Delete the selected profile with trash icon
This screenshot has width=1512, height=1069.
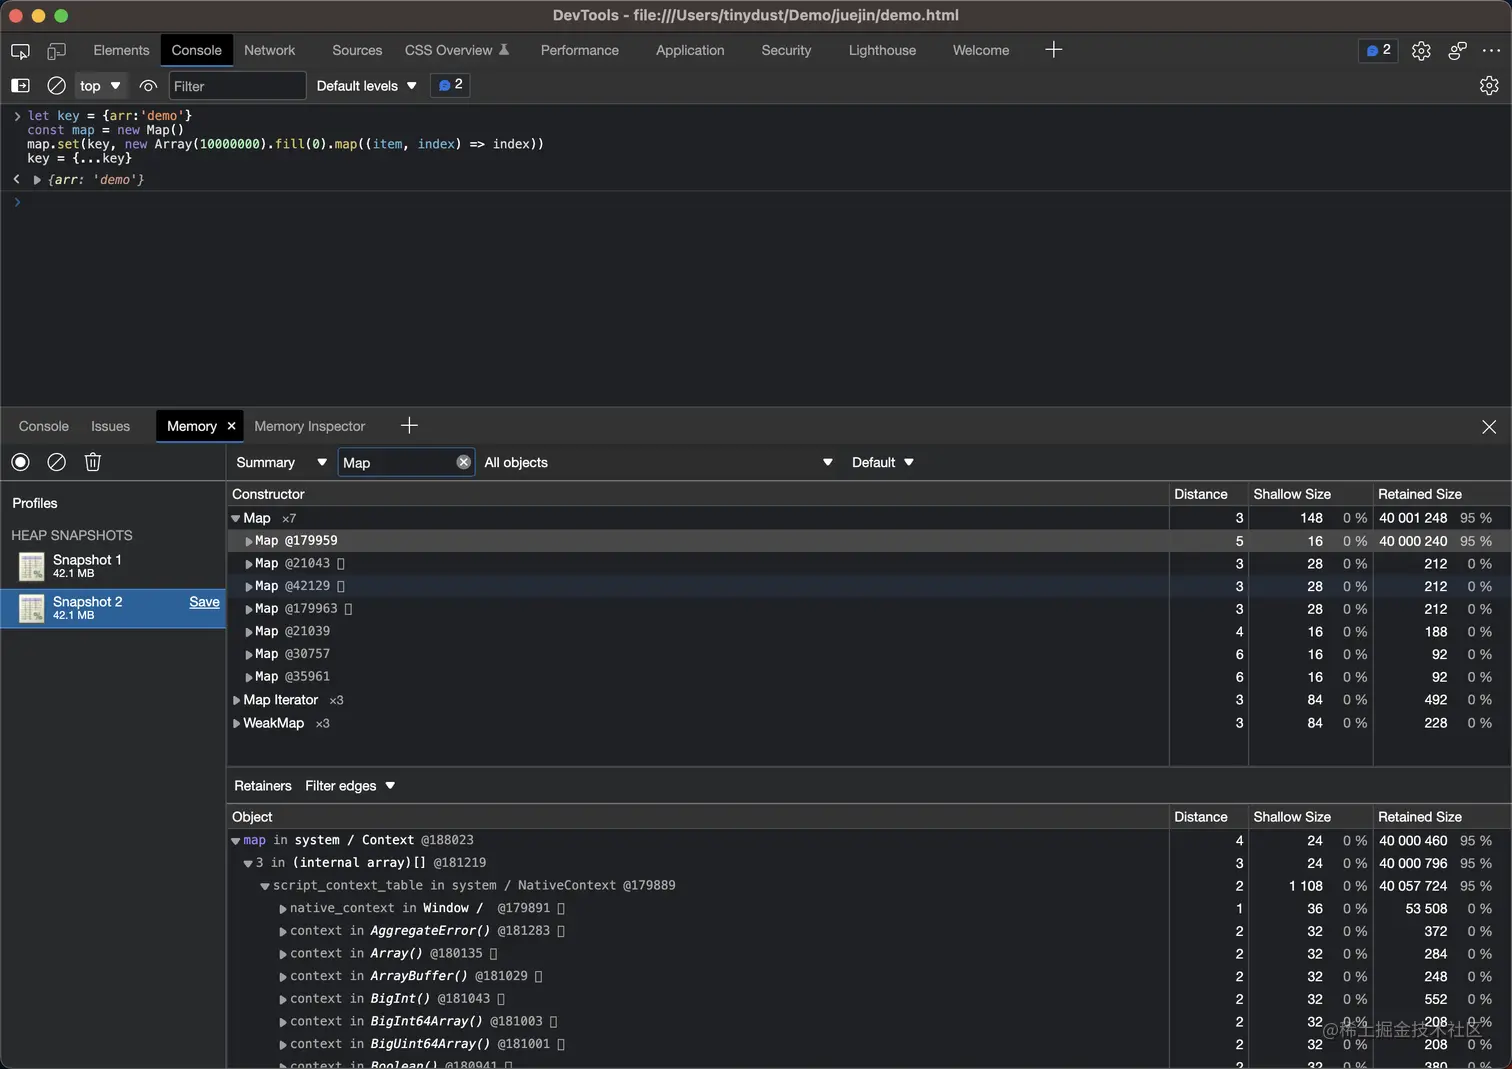tap(93, 462)
